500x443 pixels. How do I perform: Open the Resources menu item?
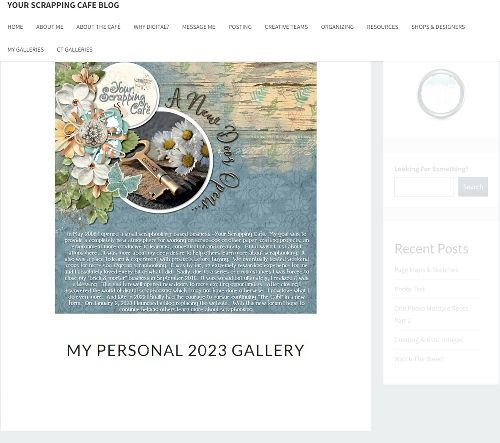(382, 27)
